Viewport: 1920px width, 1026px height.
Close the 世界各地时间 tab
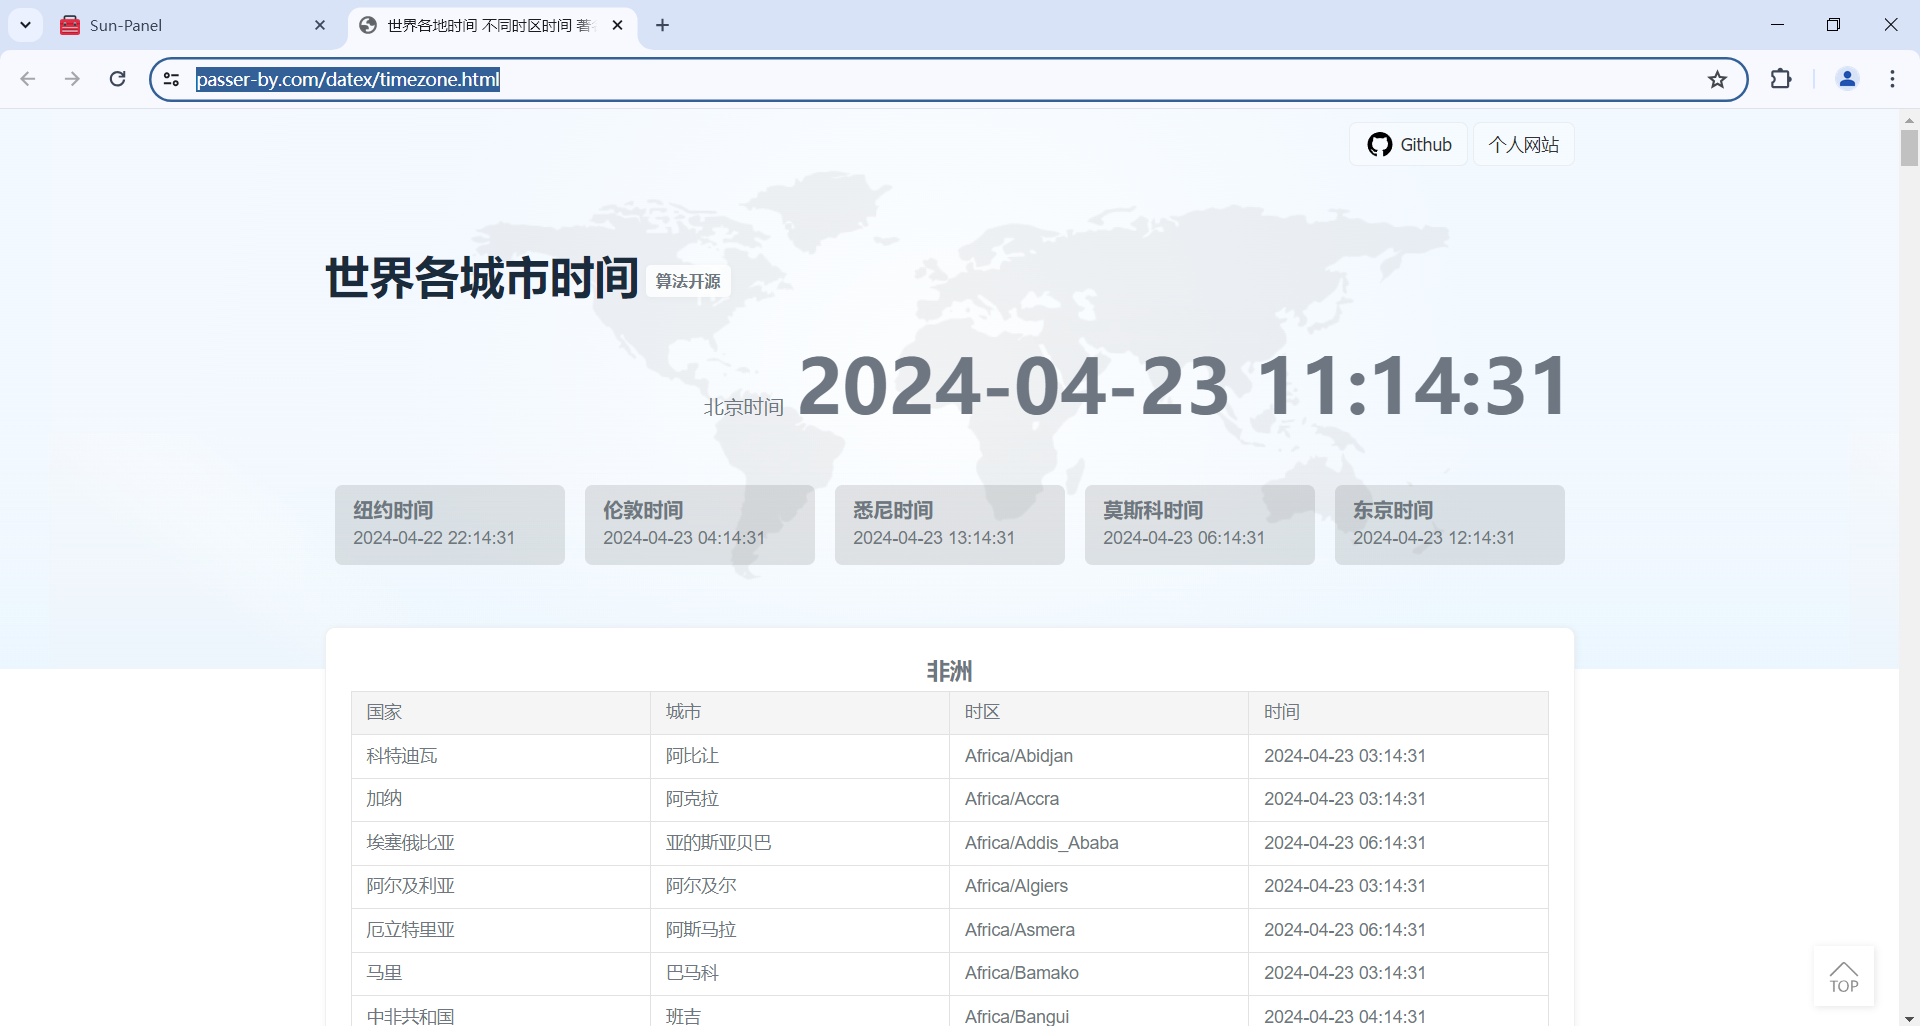click(x=617, y=25)
